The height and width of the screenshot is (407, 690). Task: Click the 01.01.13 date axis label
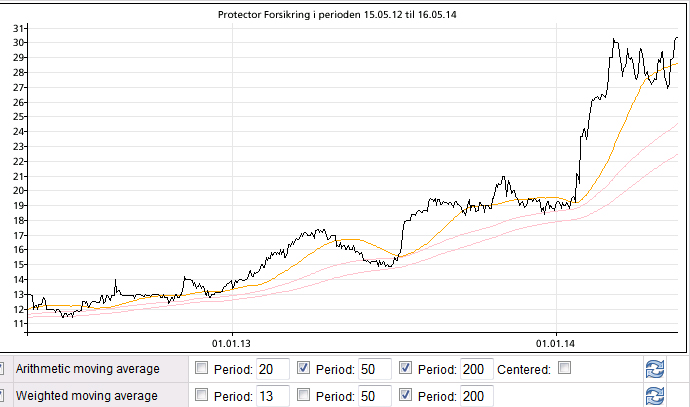[x=231, y=340]
